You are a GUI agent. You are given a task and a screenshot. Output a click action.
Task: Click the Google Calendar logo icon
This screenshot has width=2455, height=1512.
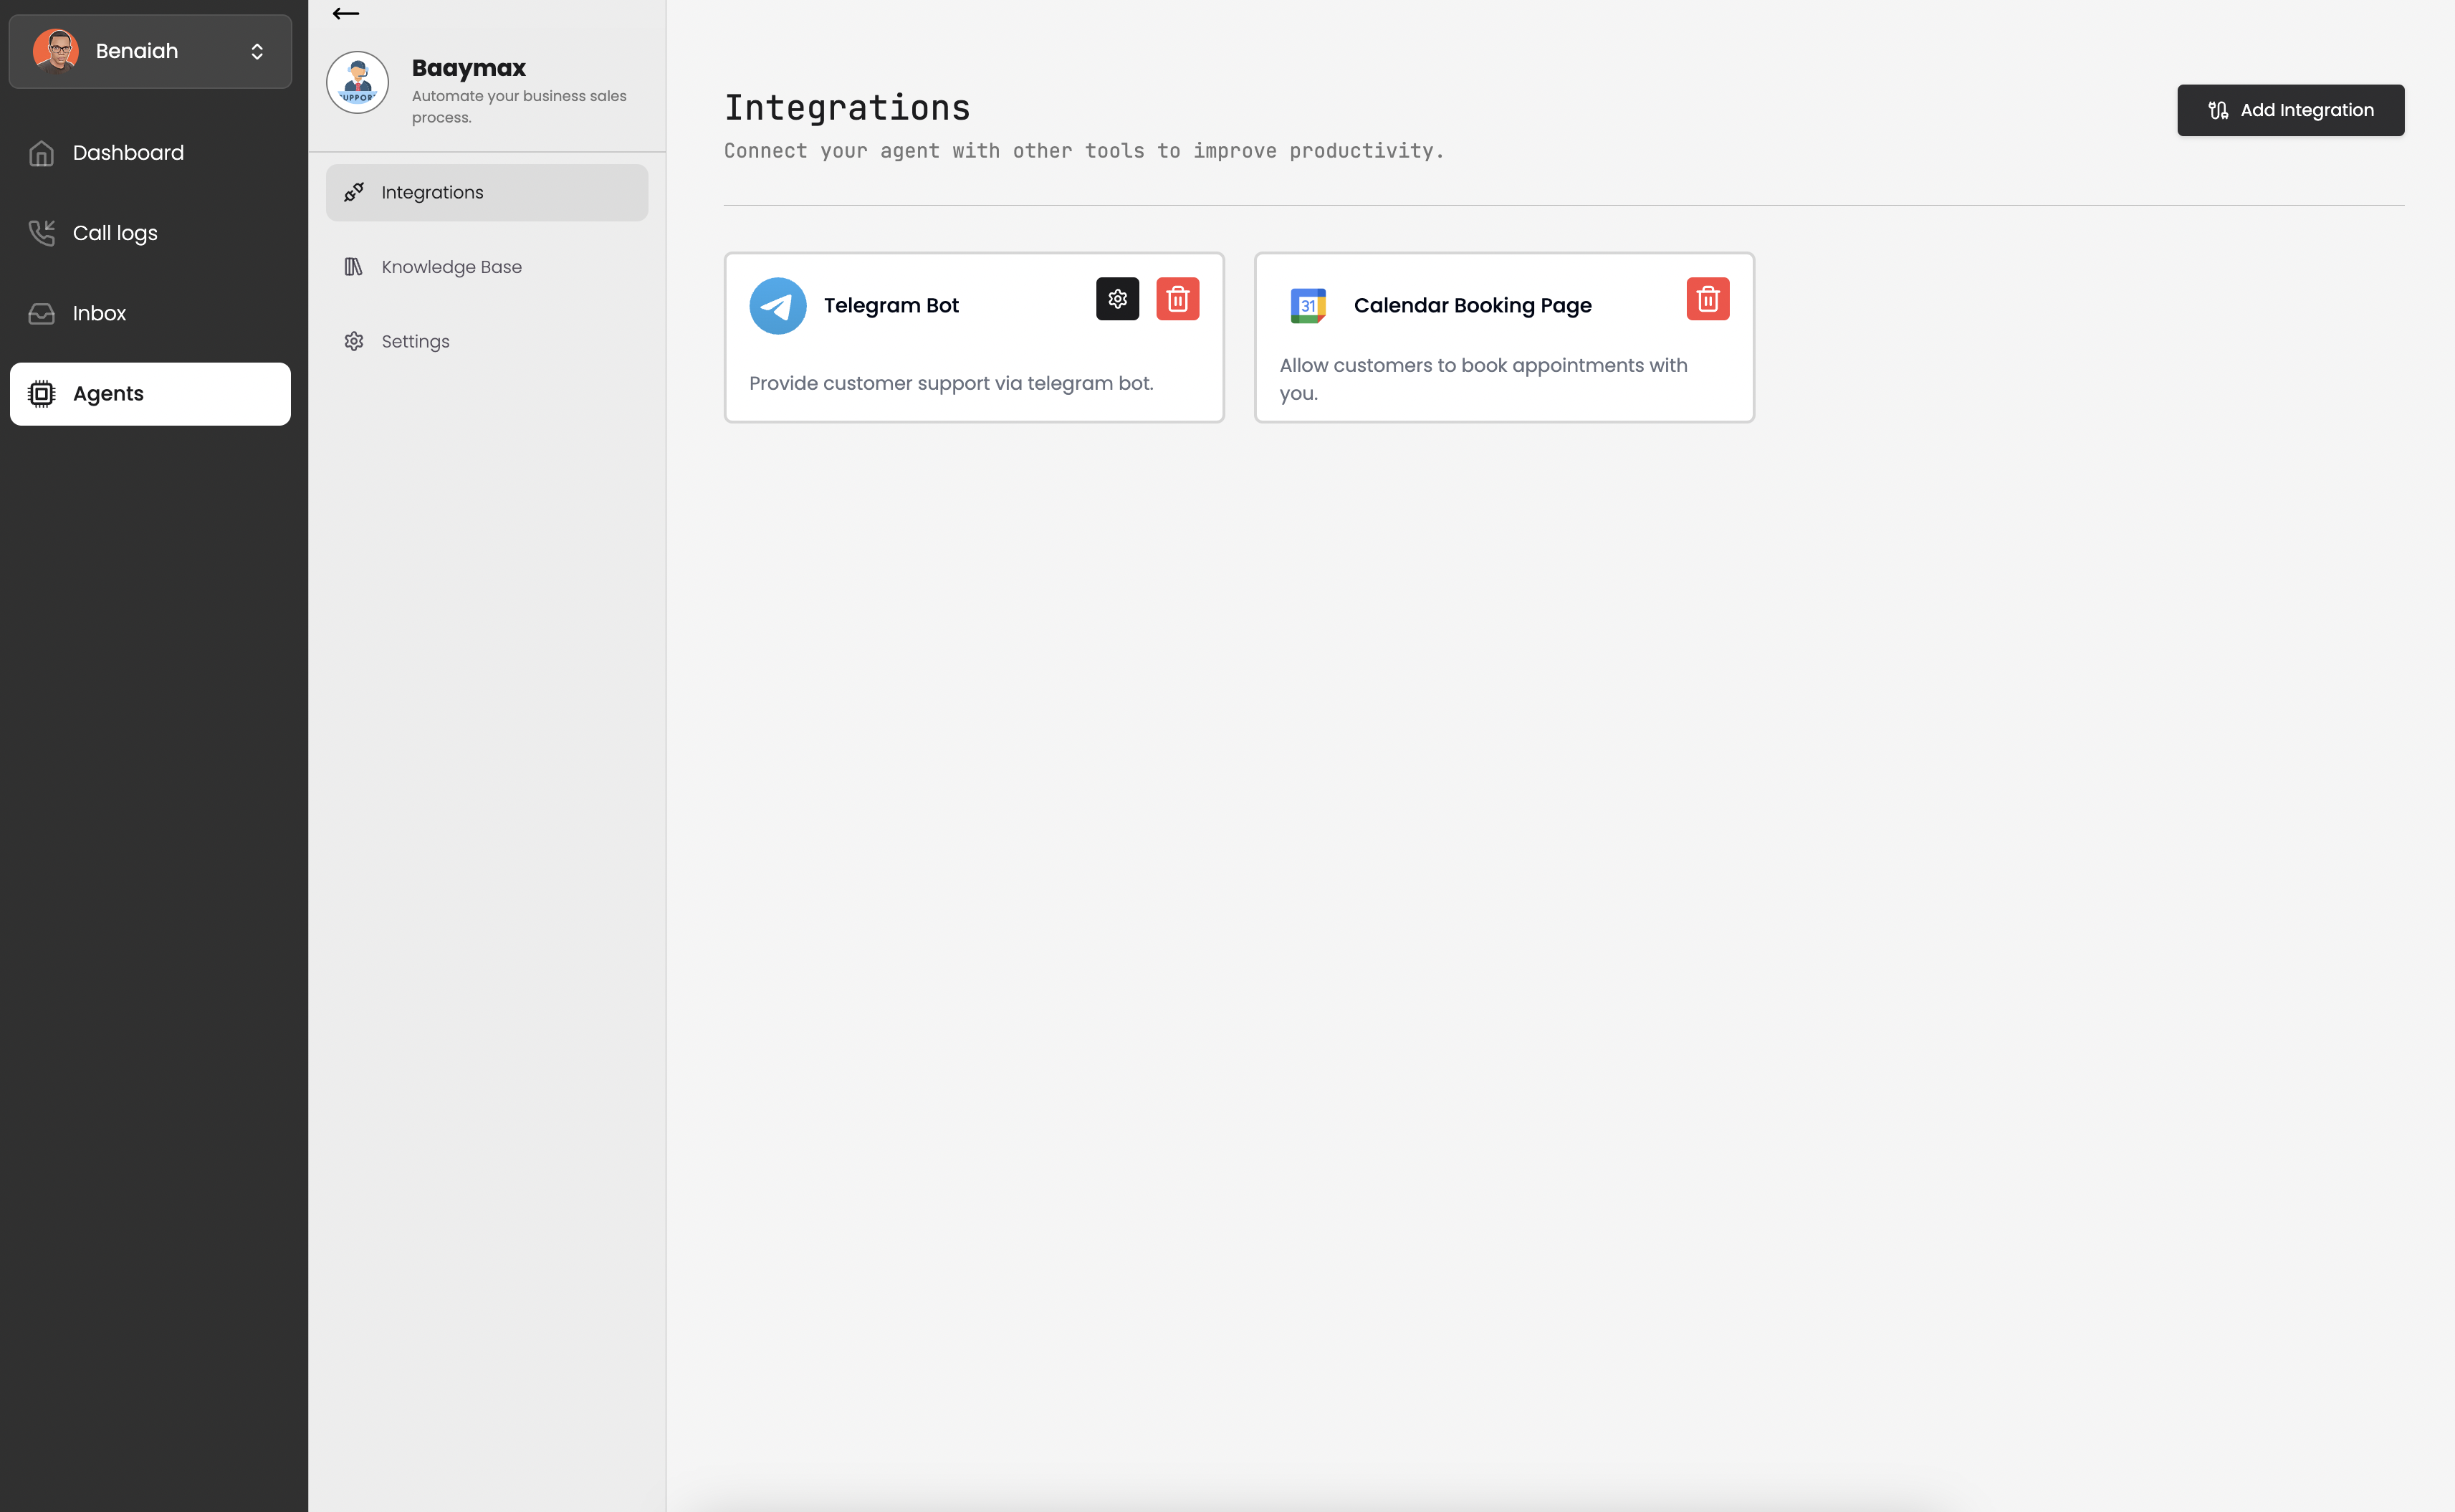click(1307, 306)
